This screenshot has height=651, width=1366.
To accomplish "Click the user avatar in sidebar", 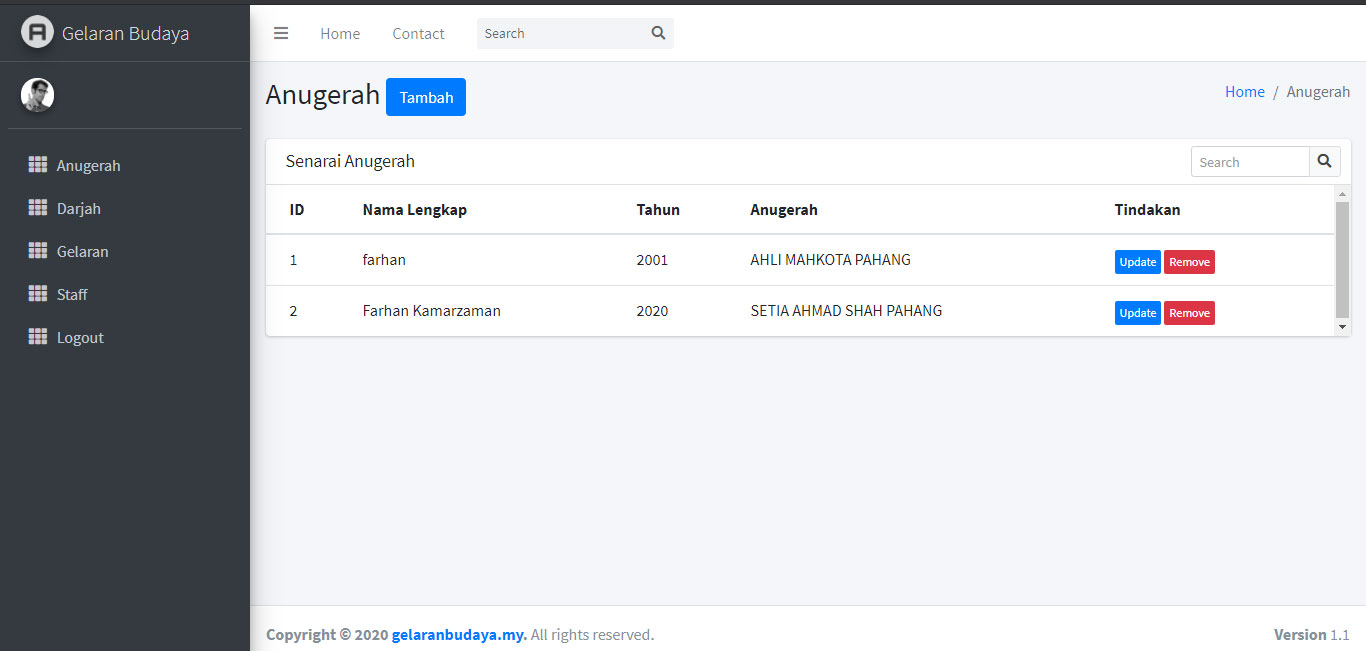I will pyautogui.click(x=37, y=95).
